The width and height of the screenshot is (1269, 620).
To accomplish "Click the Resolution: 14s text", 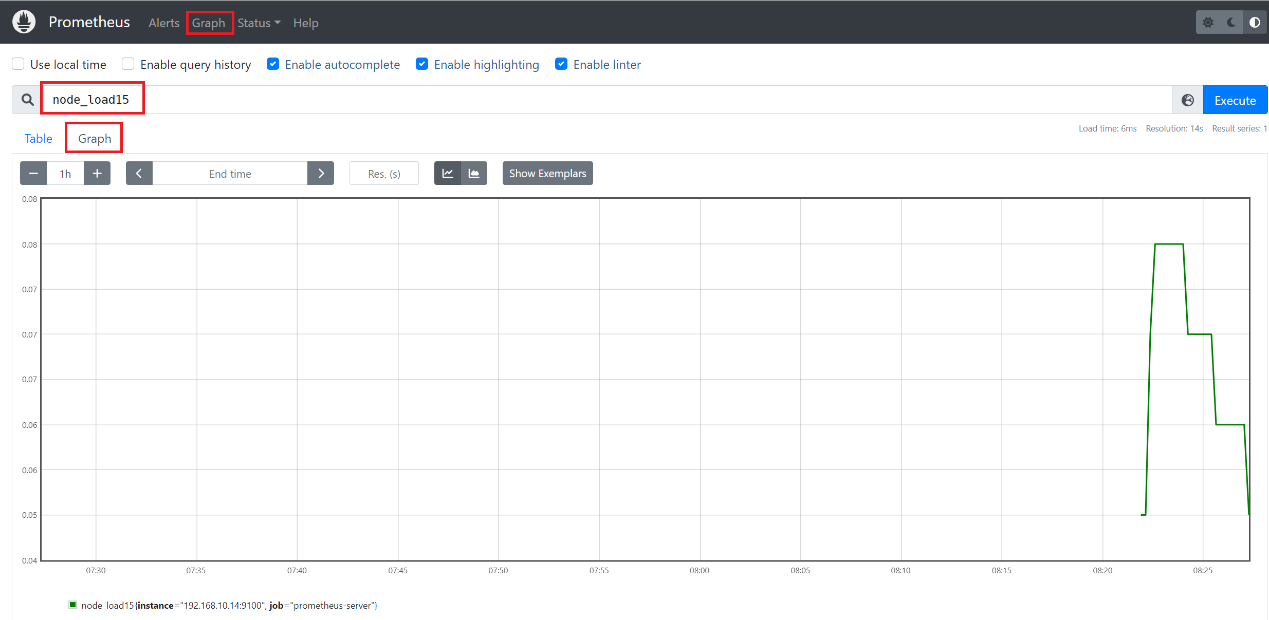I will pyautogui.click(x=1175, y=129).
